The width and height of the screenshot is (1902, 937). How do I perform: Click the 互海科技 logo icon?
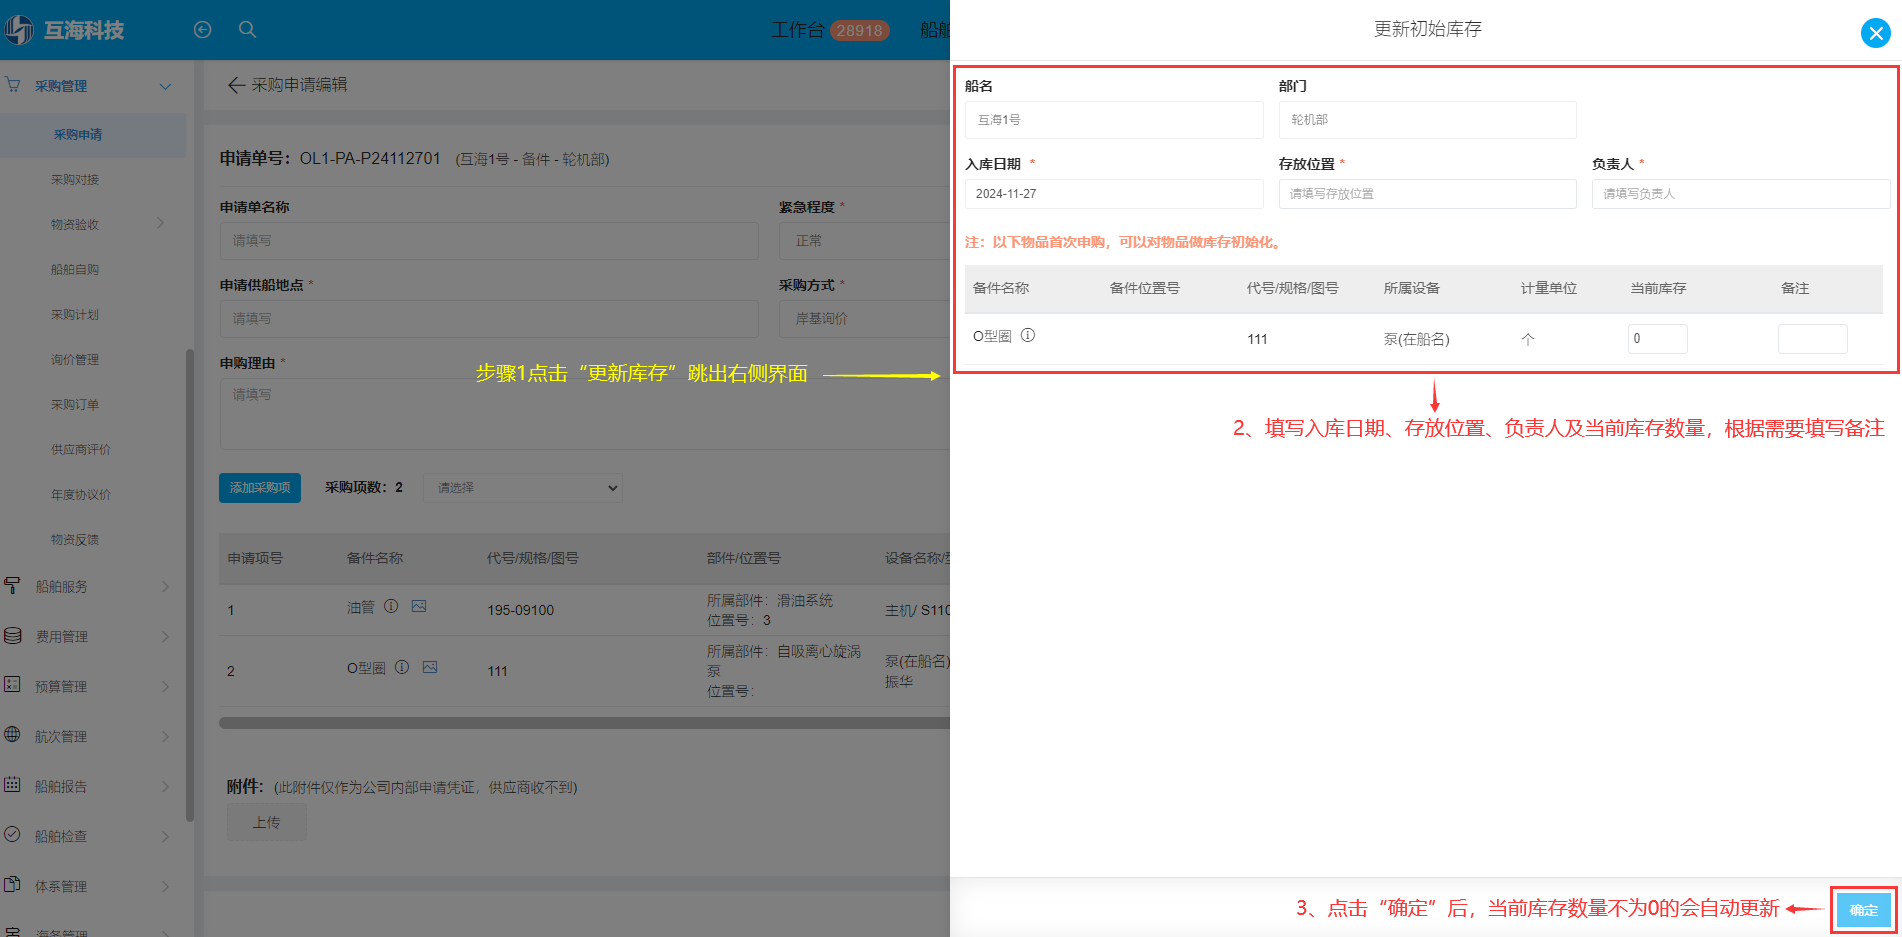(18, 30)
